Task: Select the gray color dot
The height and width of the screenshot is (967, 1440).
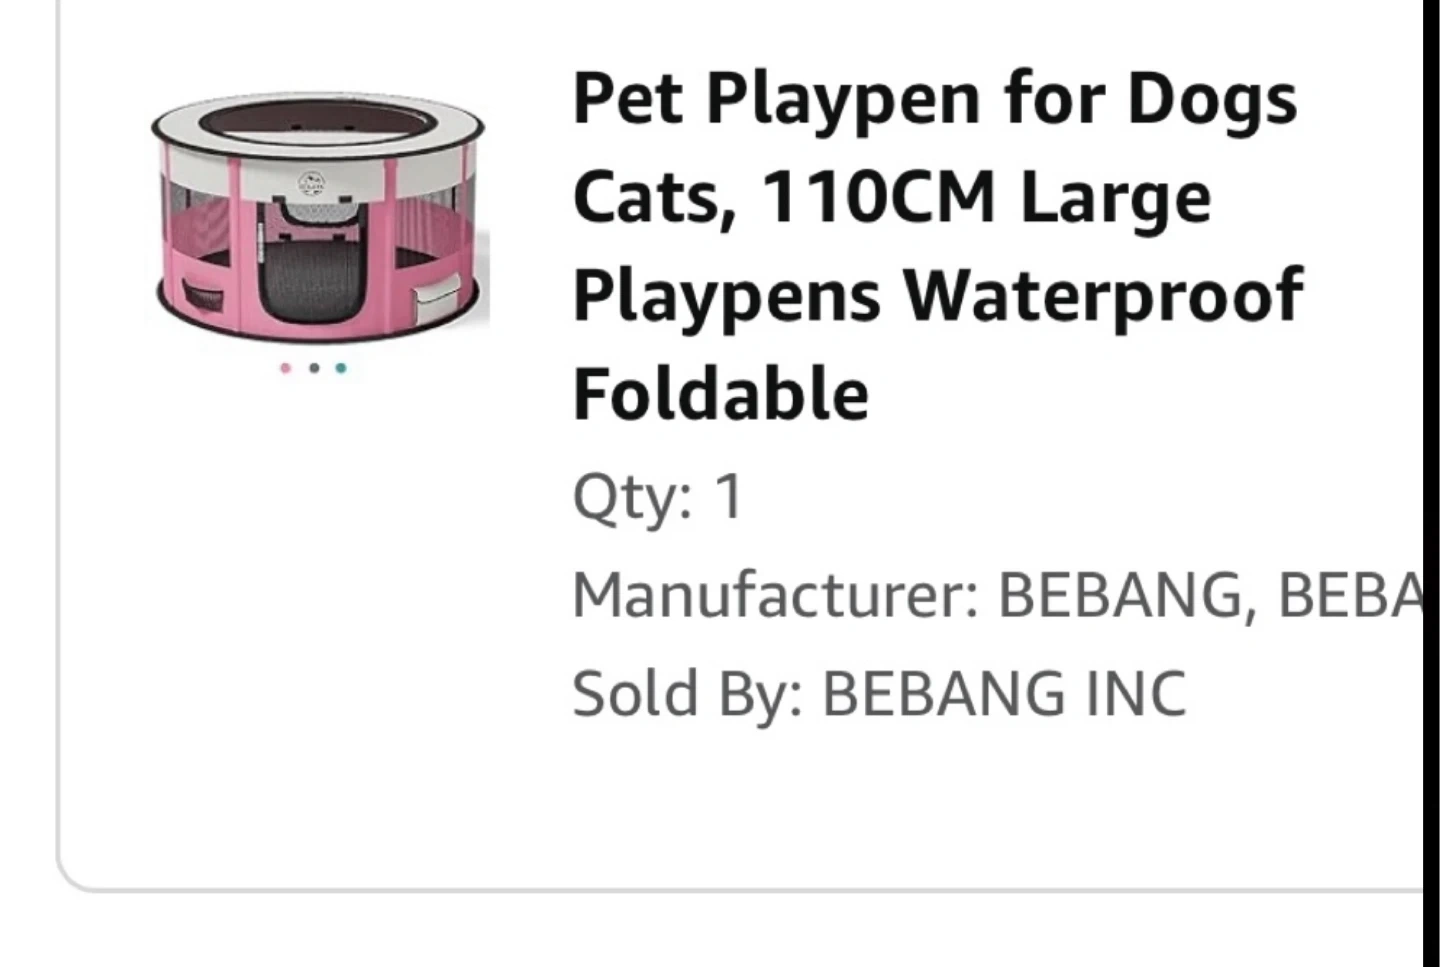Action: pos(314,368)
